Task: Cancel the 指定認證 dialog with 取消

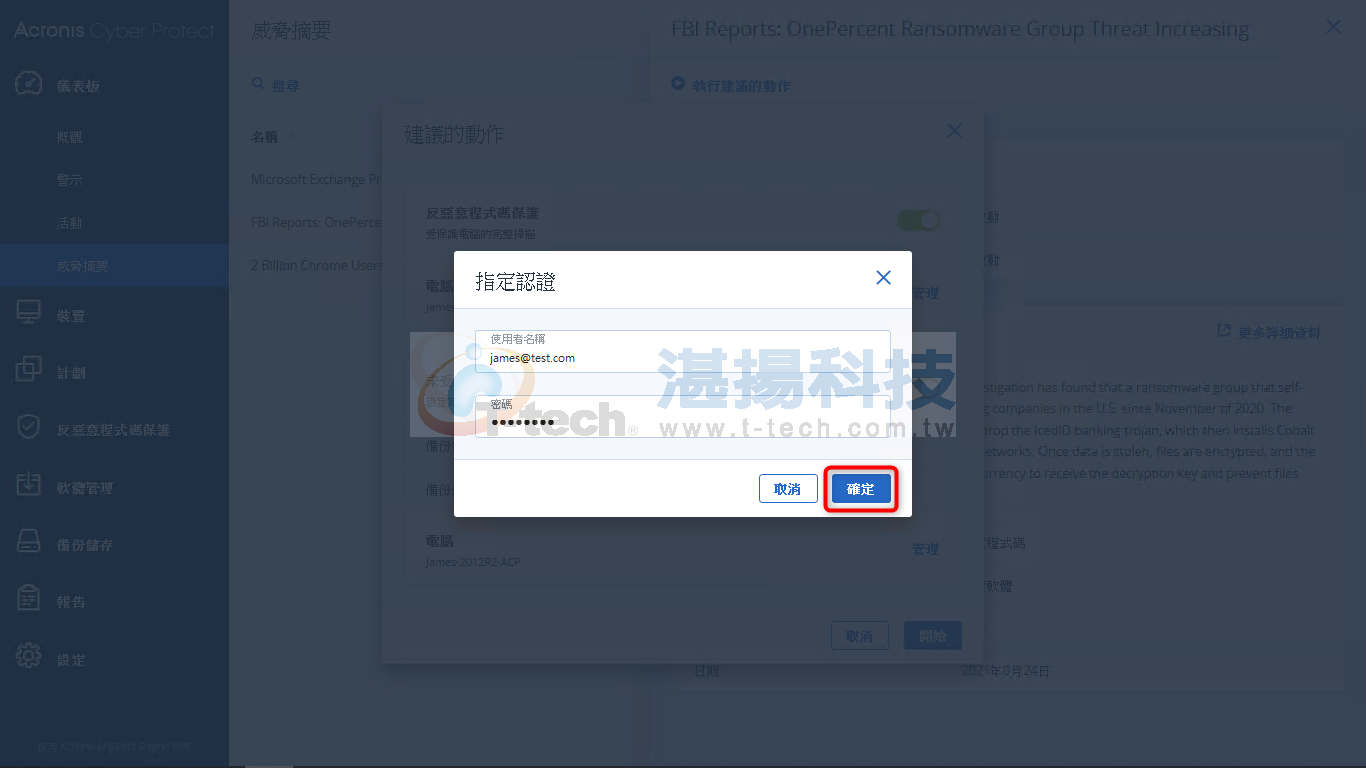Action: (x=787, y=489)
